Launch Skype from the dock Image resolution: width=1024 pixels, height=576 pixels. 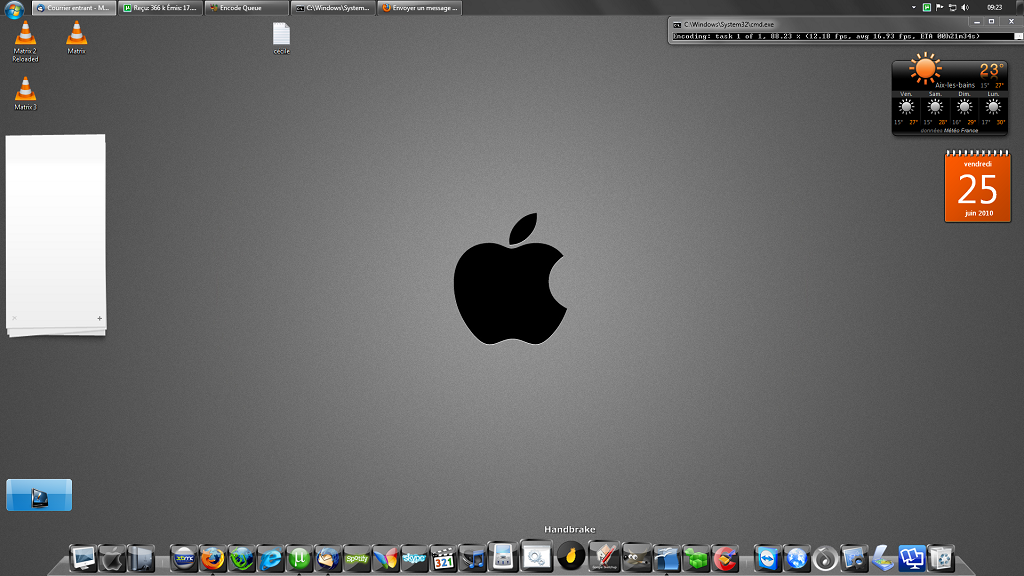414,558
